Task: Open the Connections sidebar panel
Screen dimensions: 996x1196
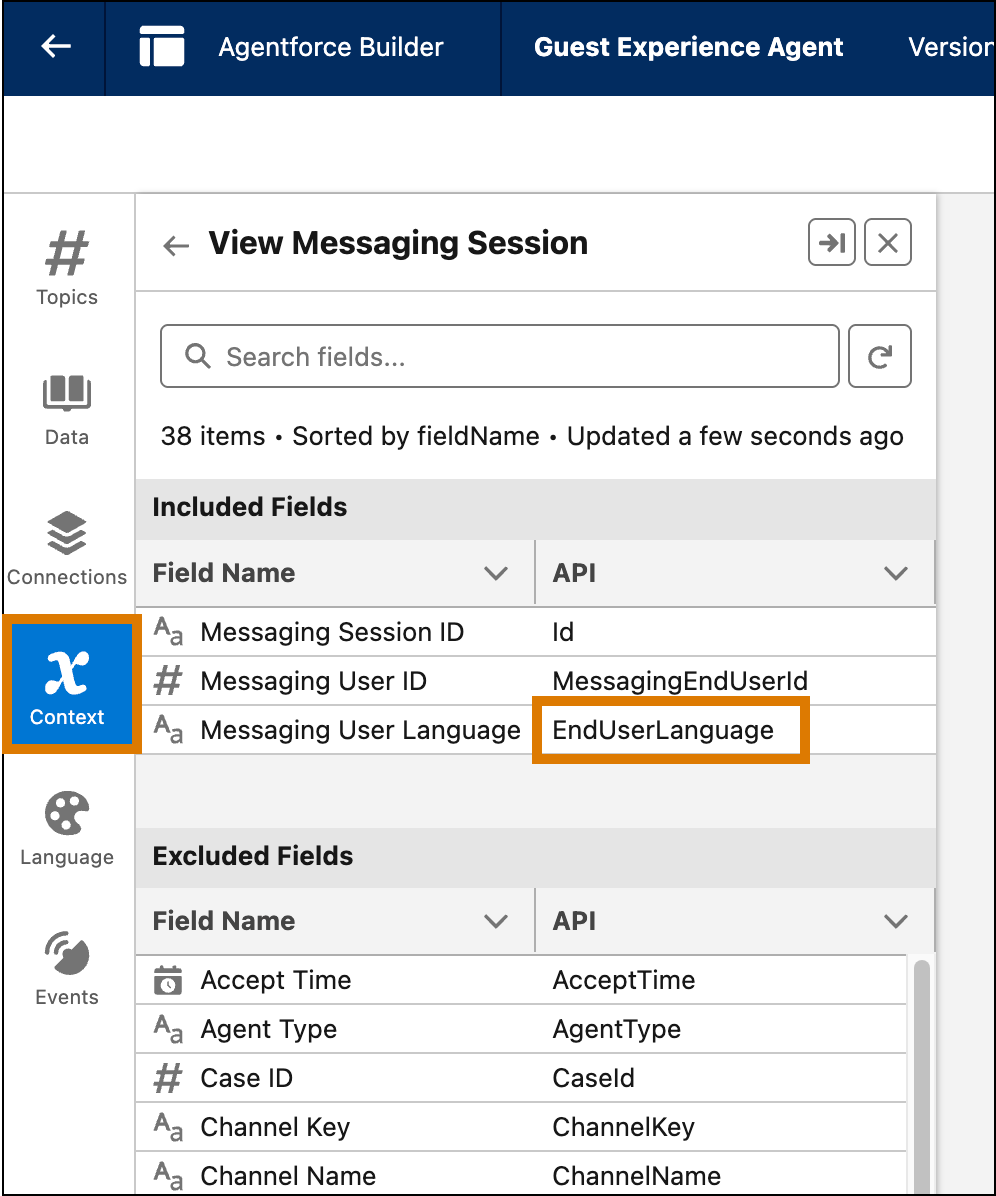Action: (x=67, y=549)
